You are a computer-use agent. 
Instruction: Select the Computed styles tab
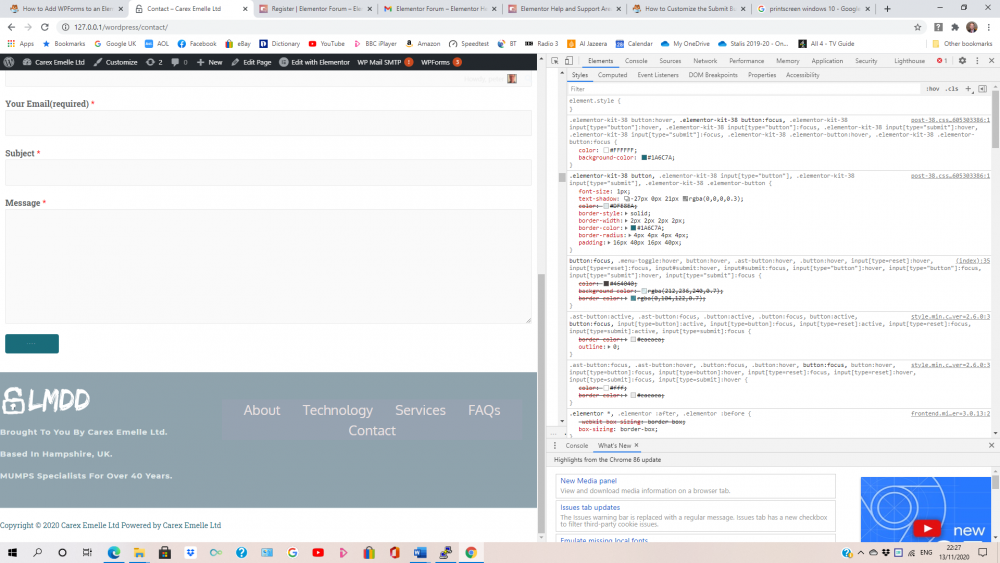(612, 75)
